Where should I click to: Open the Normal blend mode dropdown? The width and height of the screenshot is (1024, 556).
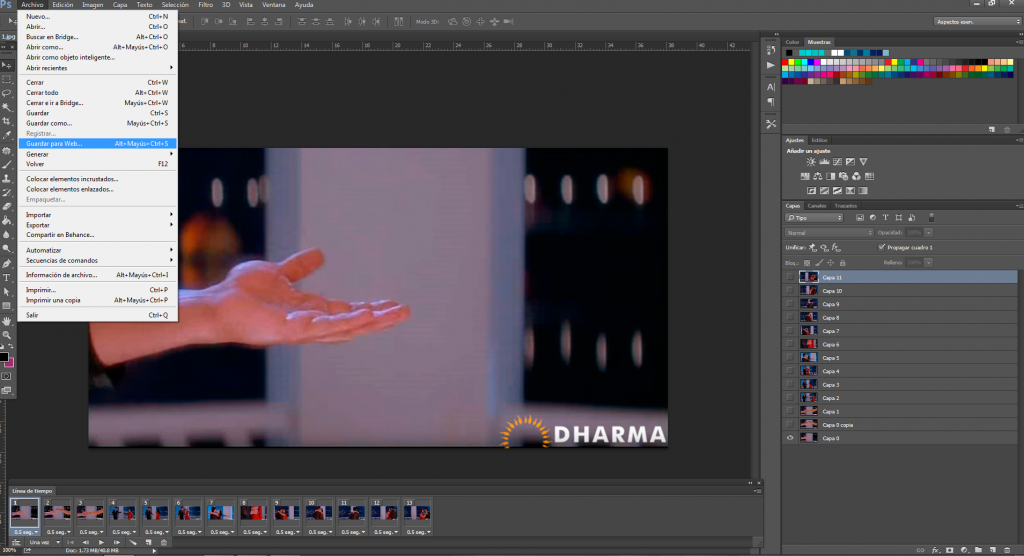[829, 233]
